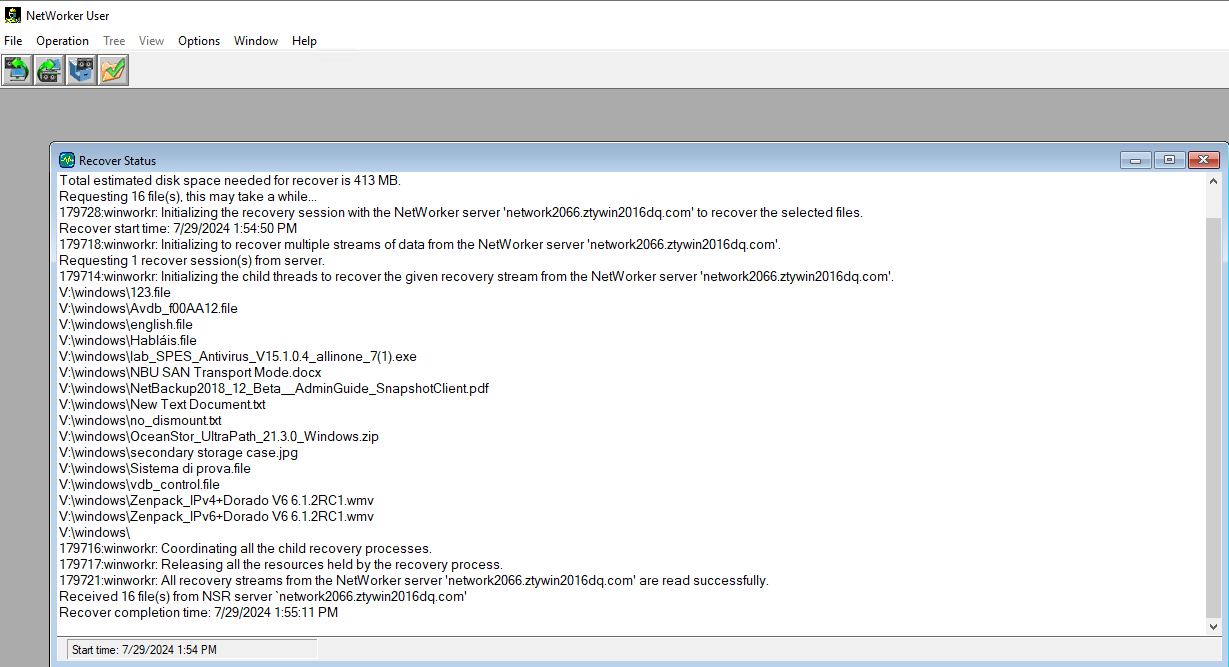Click the scrollbar down arrow

pyautogui.click(x=1214, y=627)
